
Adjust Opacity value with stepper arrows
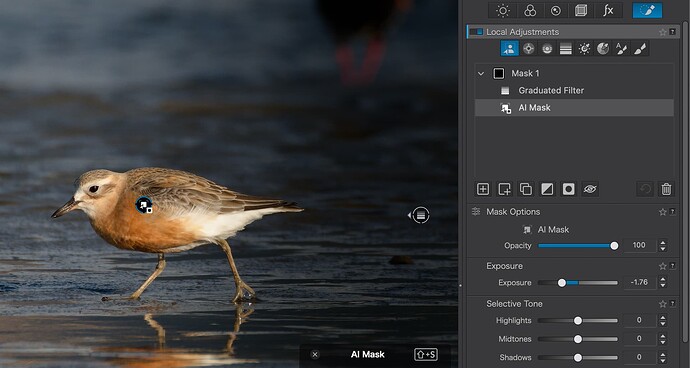(x=663, y=246)
